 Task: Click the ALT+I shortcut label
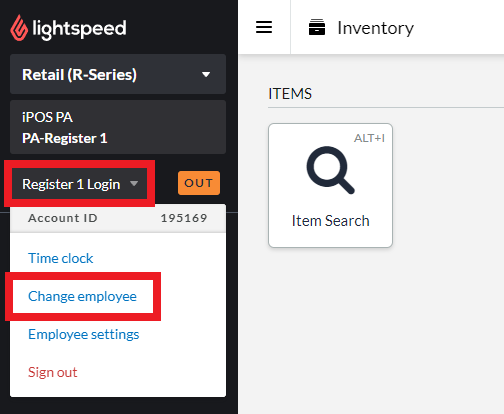369,138
